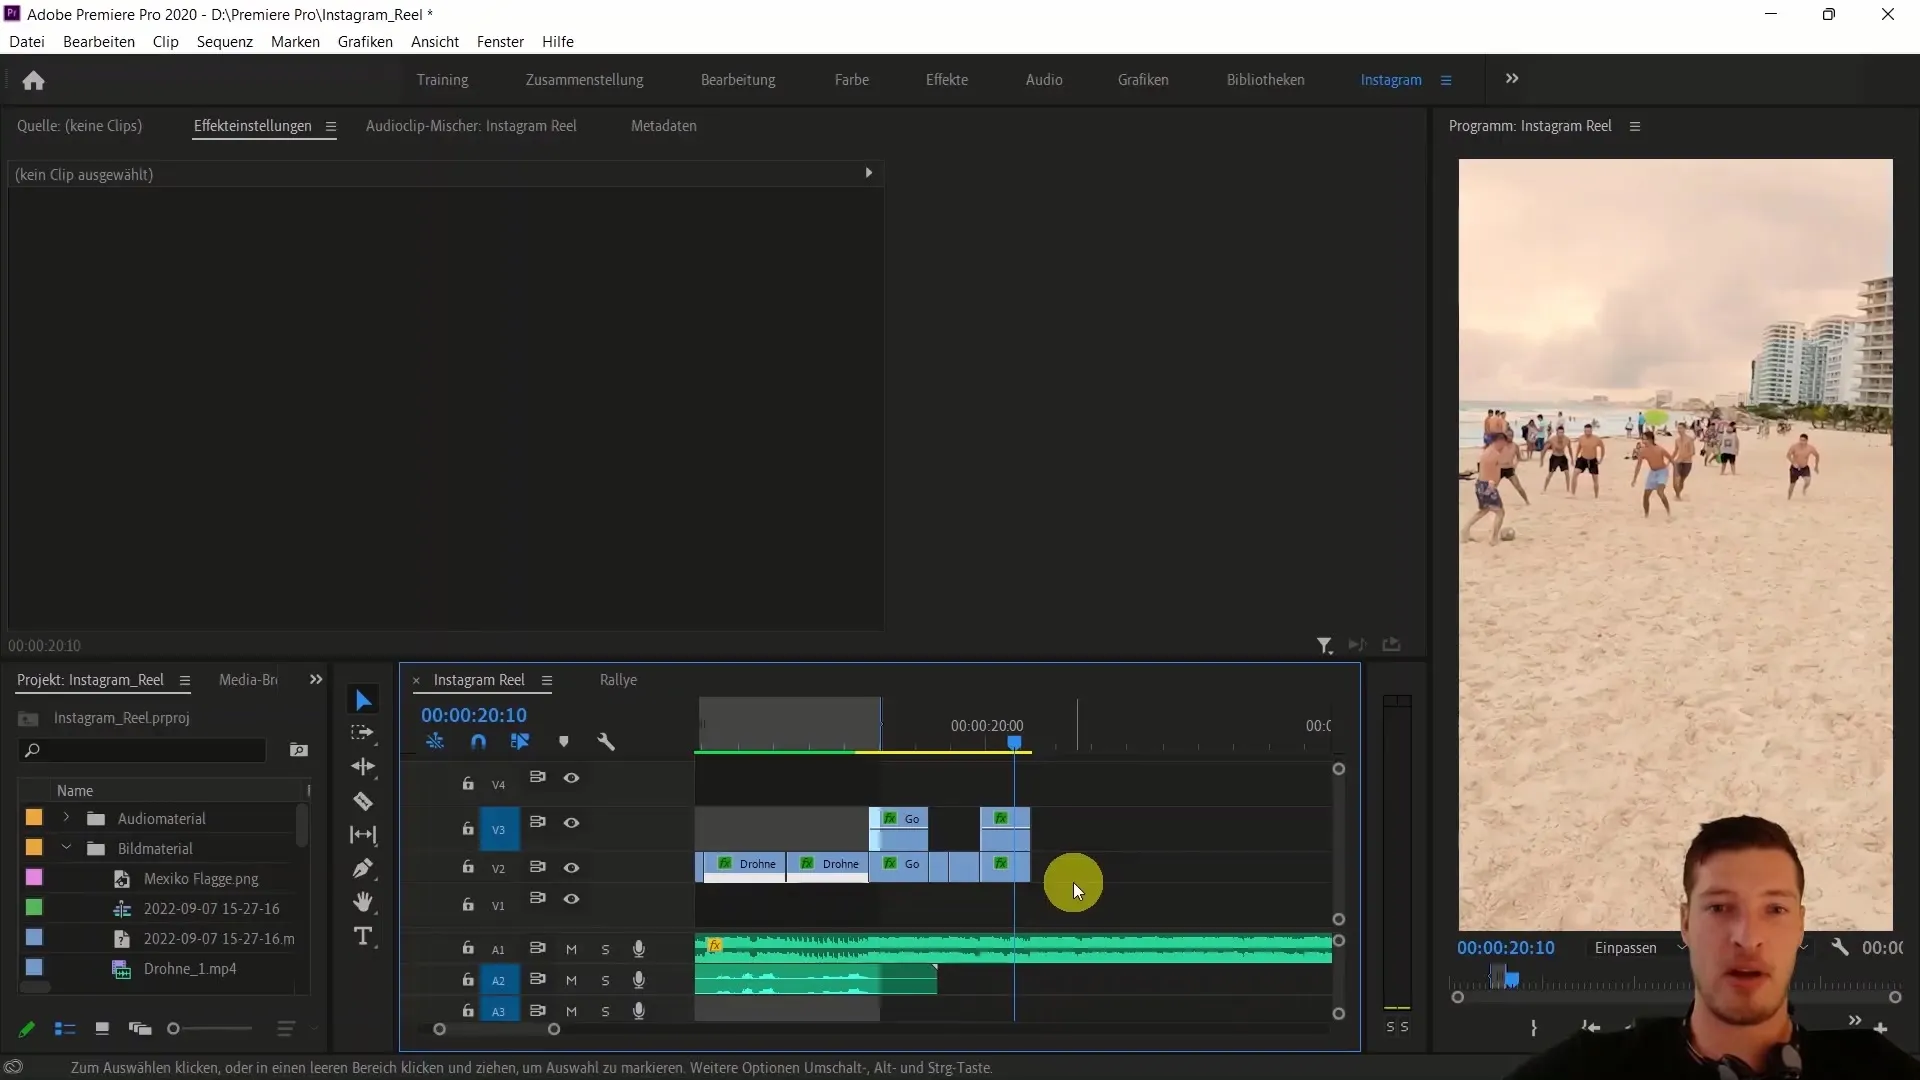The image size is (1920, 1080).
Task: Click Program monitor playhead scrubber
Action: 1511,979
